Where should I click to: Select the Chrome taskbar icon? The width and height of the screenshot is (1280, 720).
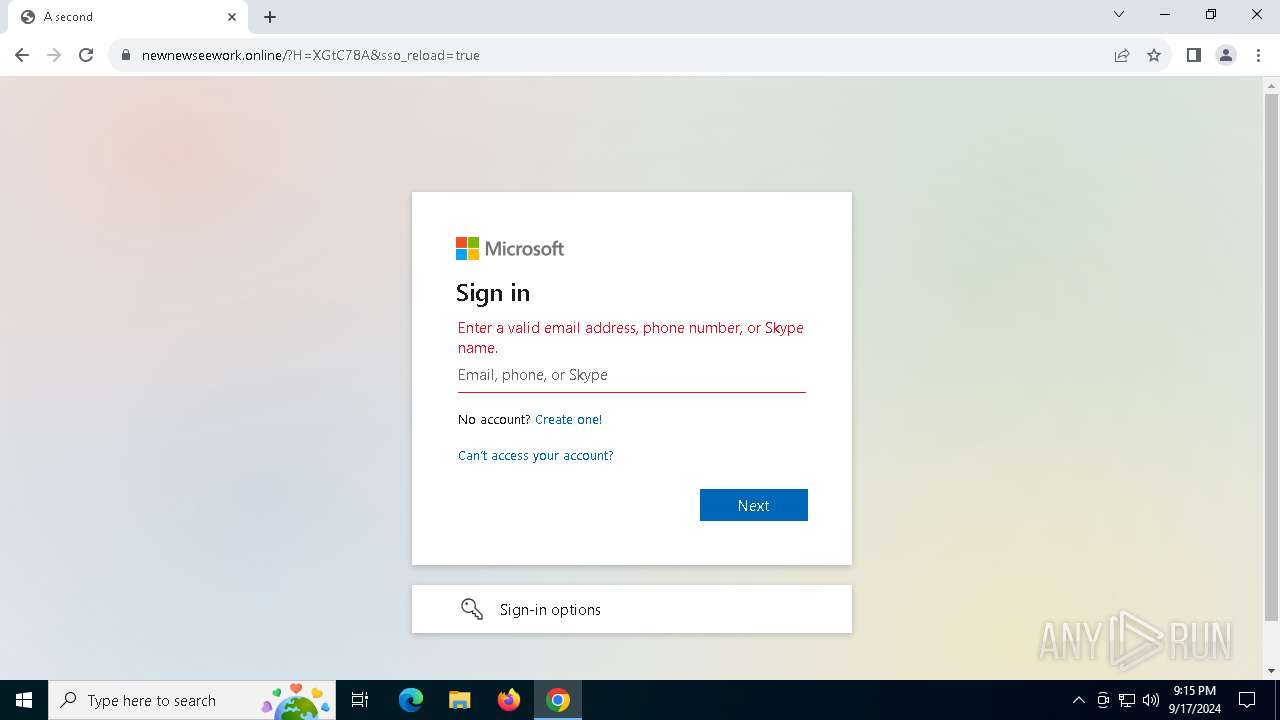coord(558,700)
